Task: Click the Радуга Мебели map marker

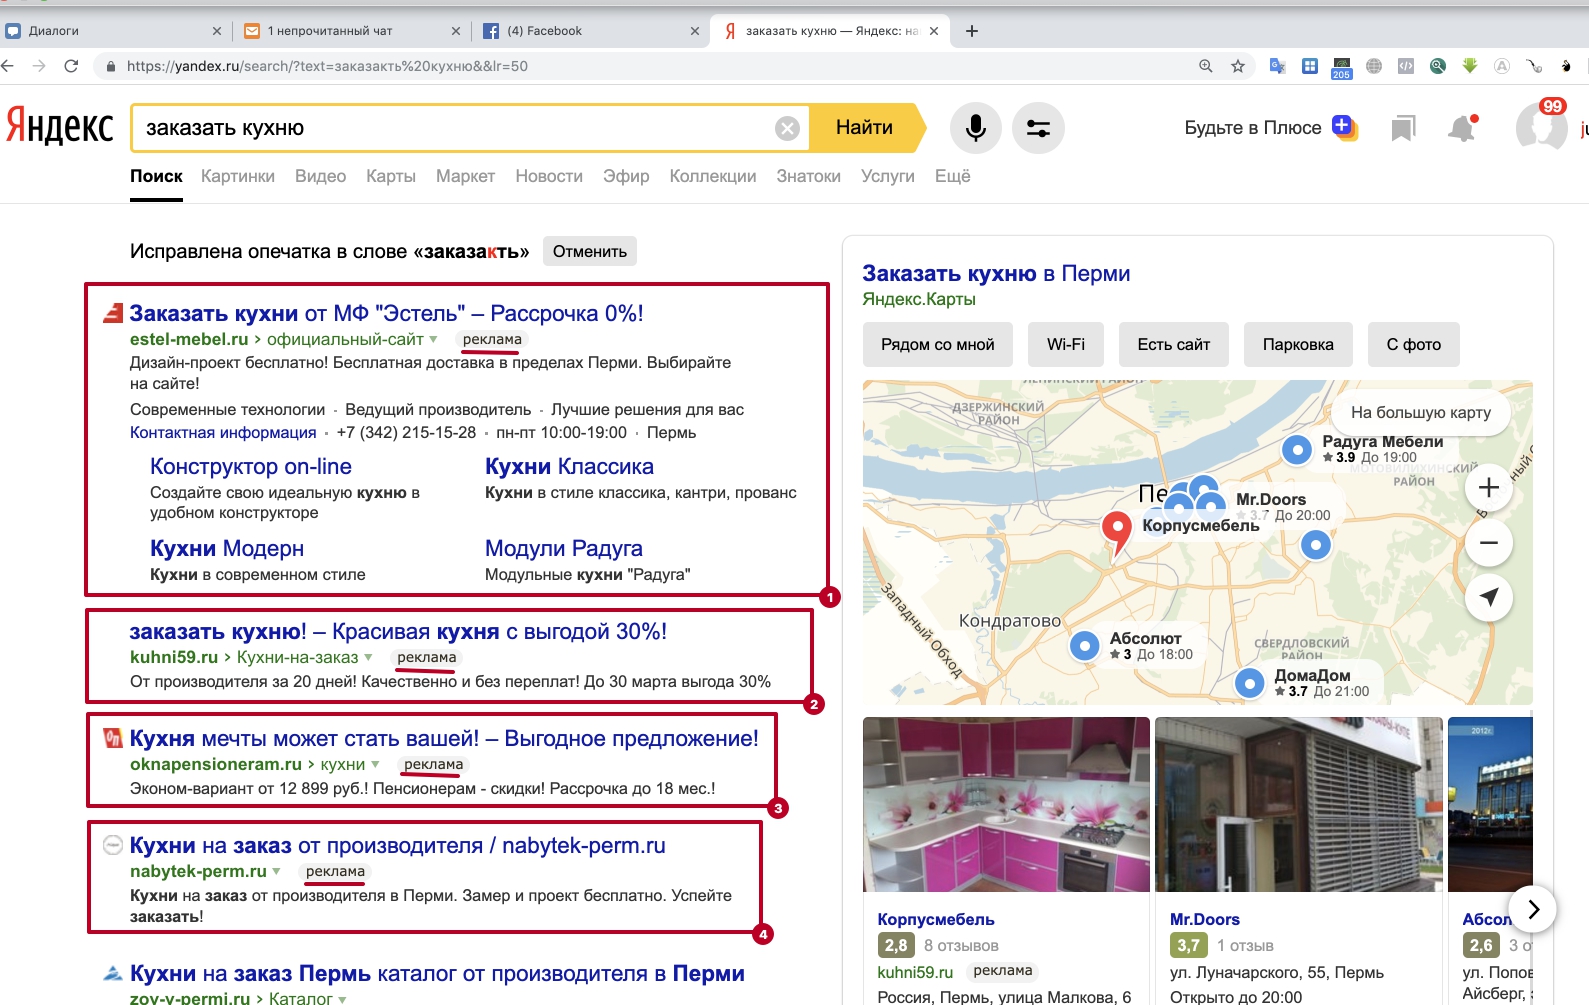Action: [1297, 450]
